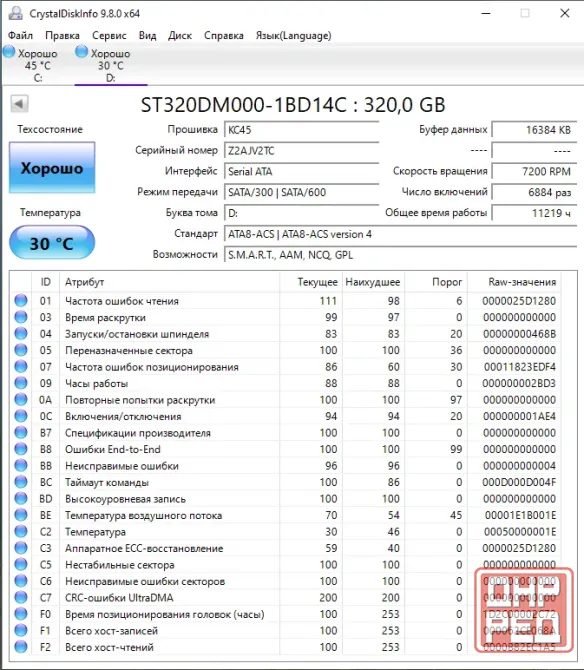Open the Сервис menu

pyautogui.click(x=109, y=35)
